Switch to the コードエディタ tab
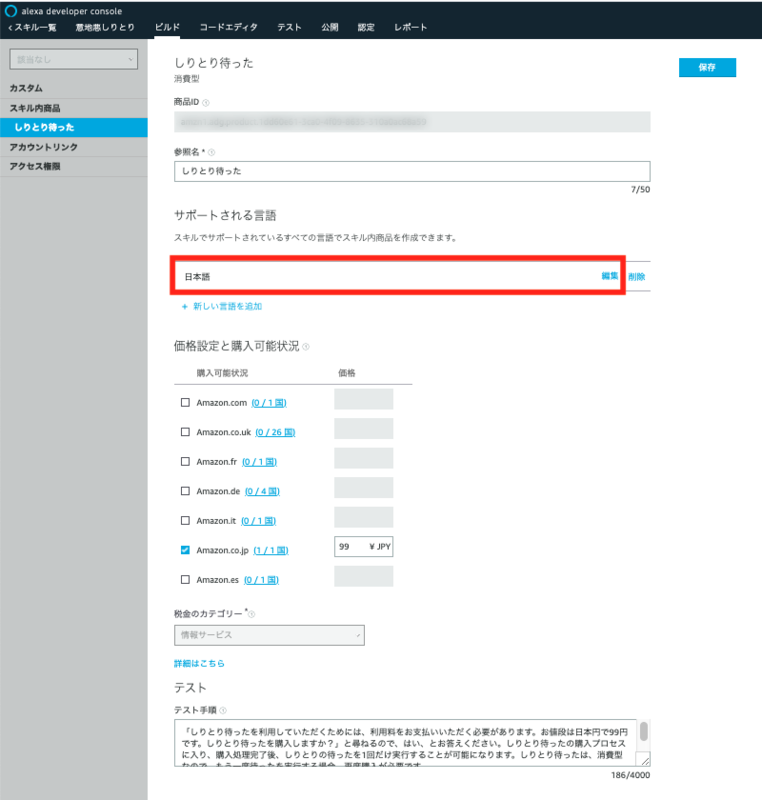The width and height of the screenshot is (762, 800). 228,28
